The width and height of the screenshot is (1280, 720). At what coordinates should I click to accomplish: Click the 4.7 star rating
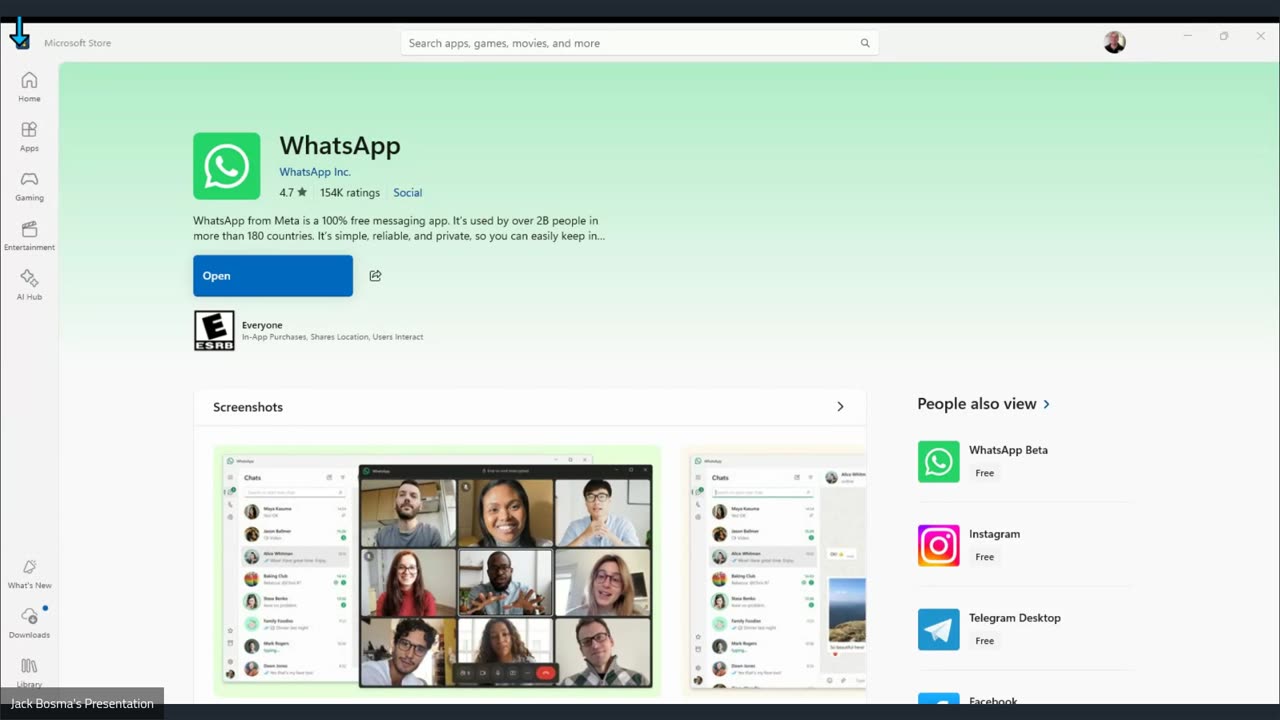293,193
